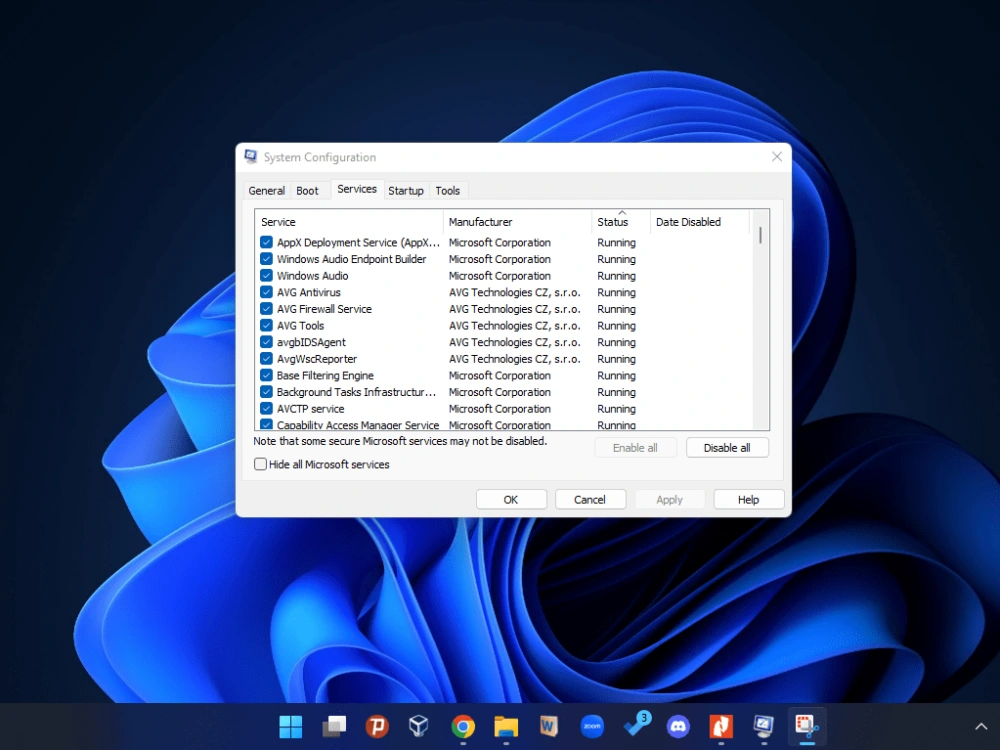Open Google Chrome from the taskbar
1000x750 pixels.
(x=463, y=726)
